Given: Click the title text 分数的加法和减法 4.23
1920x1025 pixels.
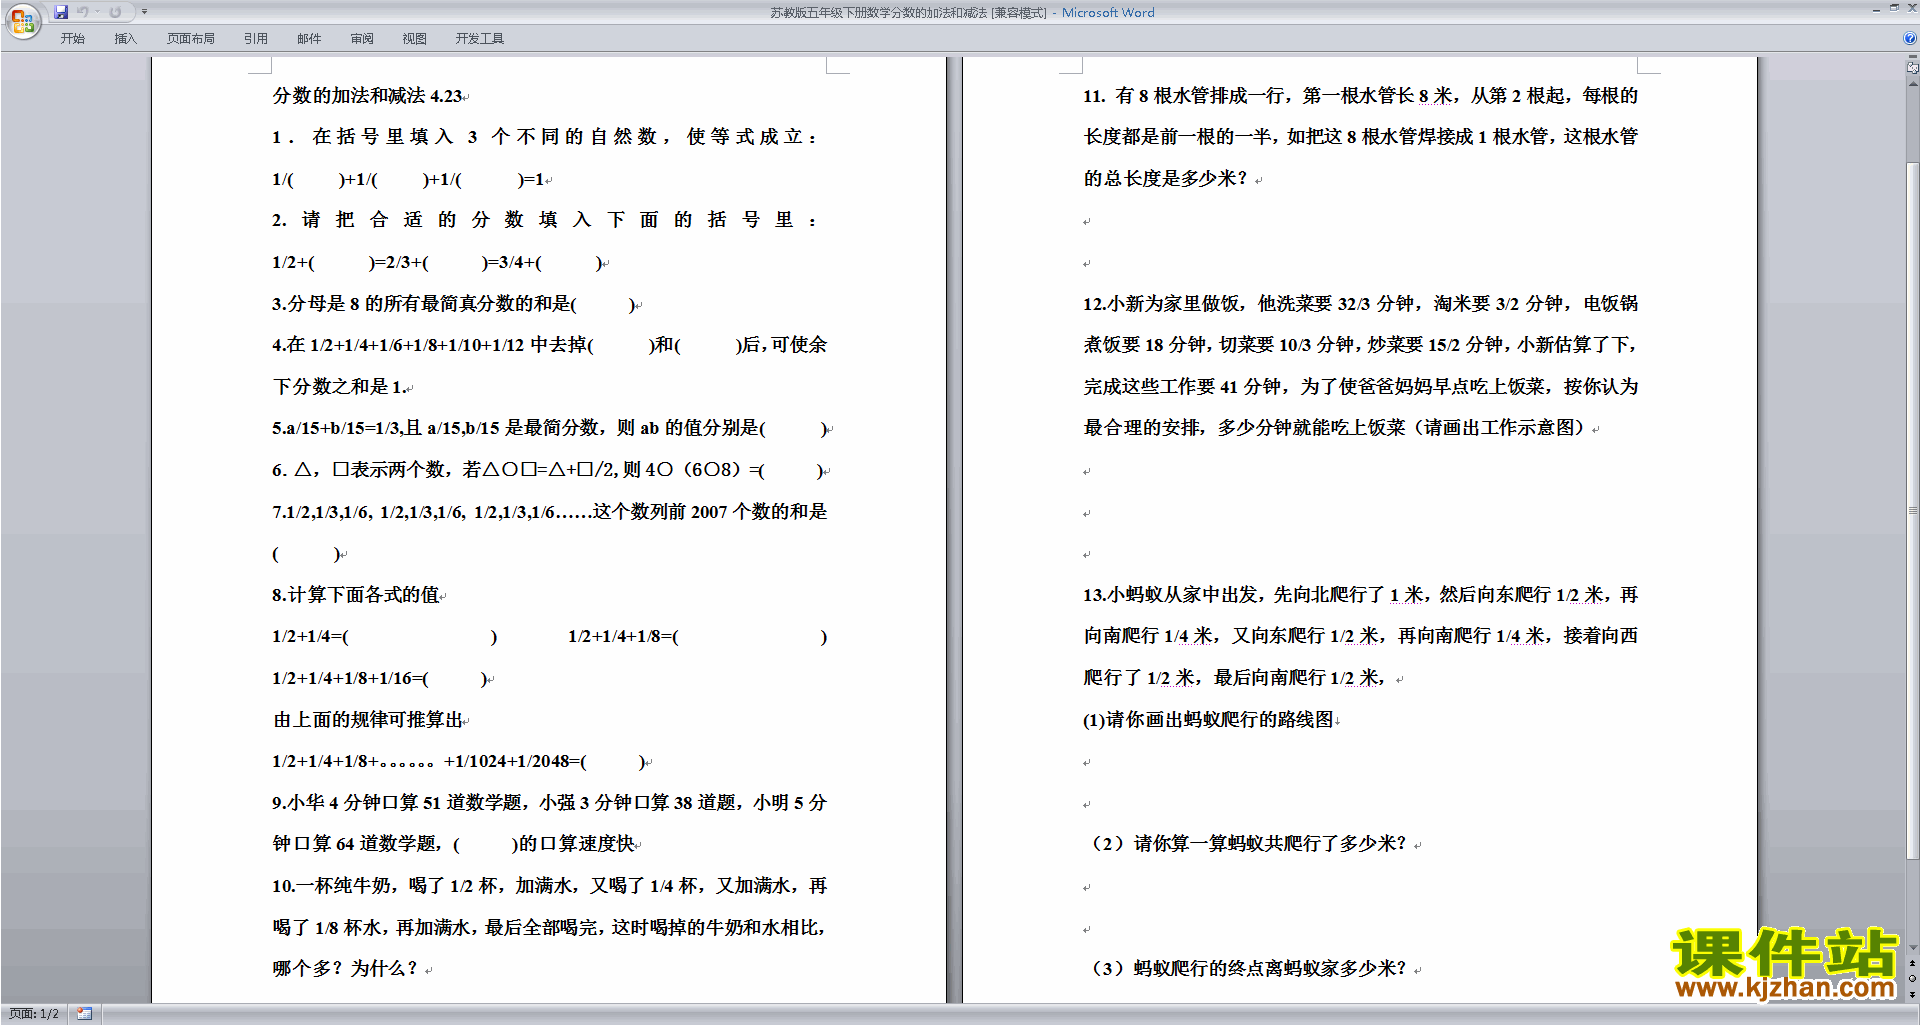Looking at the screenshot, I should 367,96.
